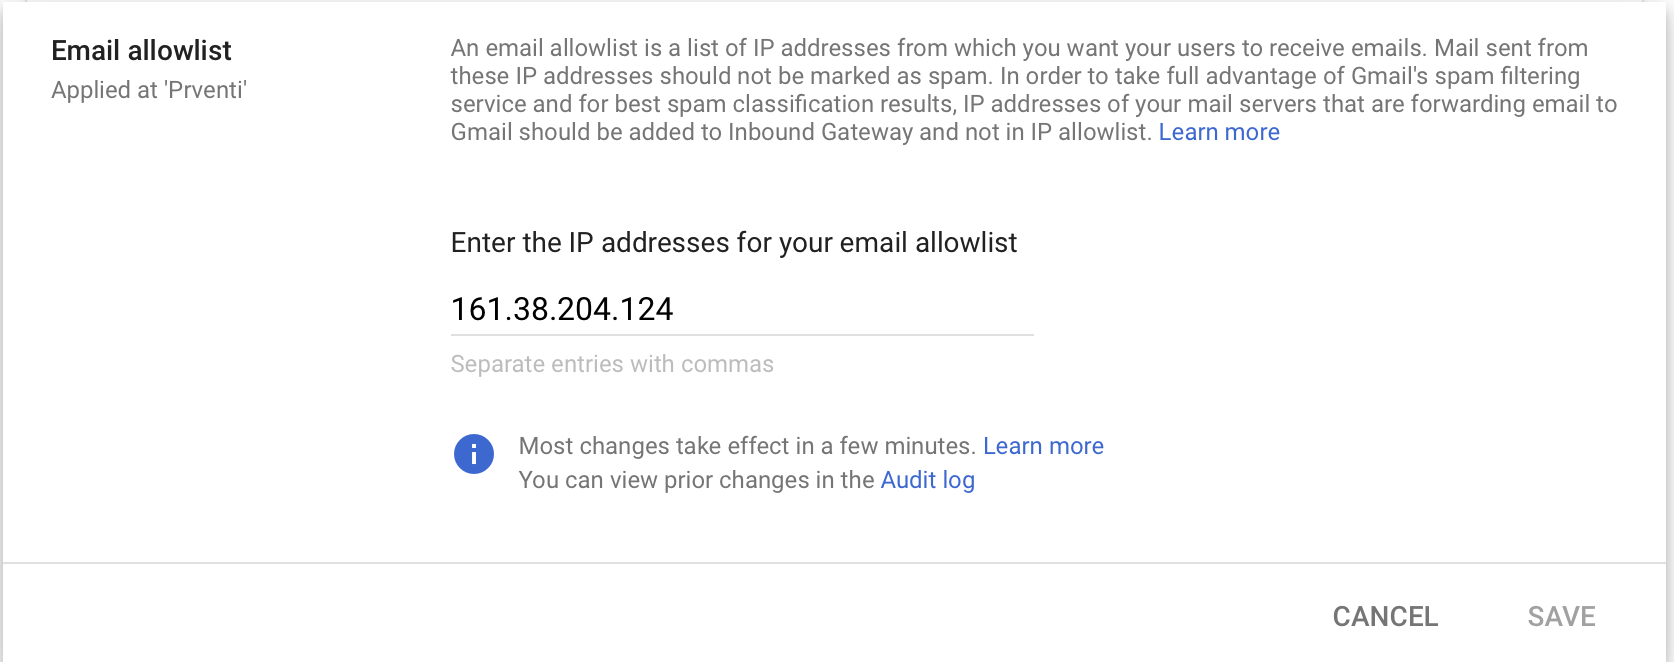Image resolution: width=1674 pixels, height=662 pixels.
Task: Click 'best spam classification results' phrase
Action: point(783,104)
